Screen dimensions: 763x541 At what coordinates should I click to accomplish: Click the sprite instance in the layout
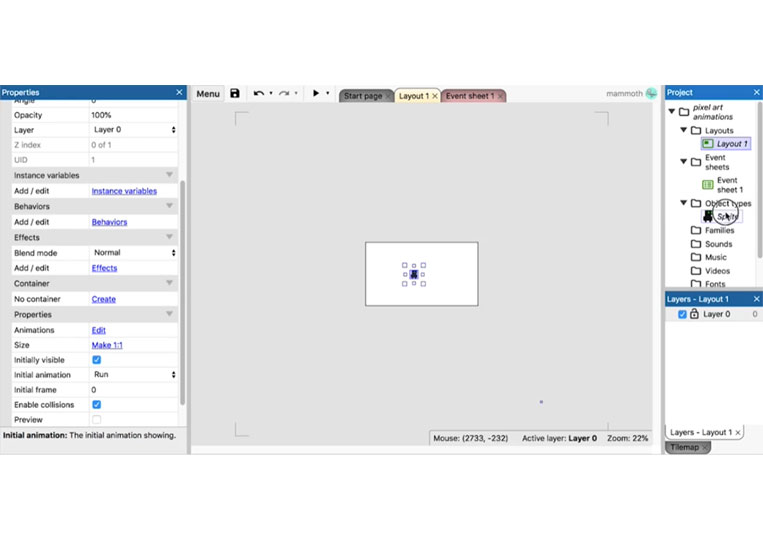(414, 274)
